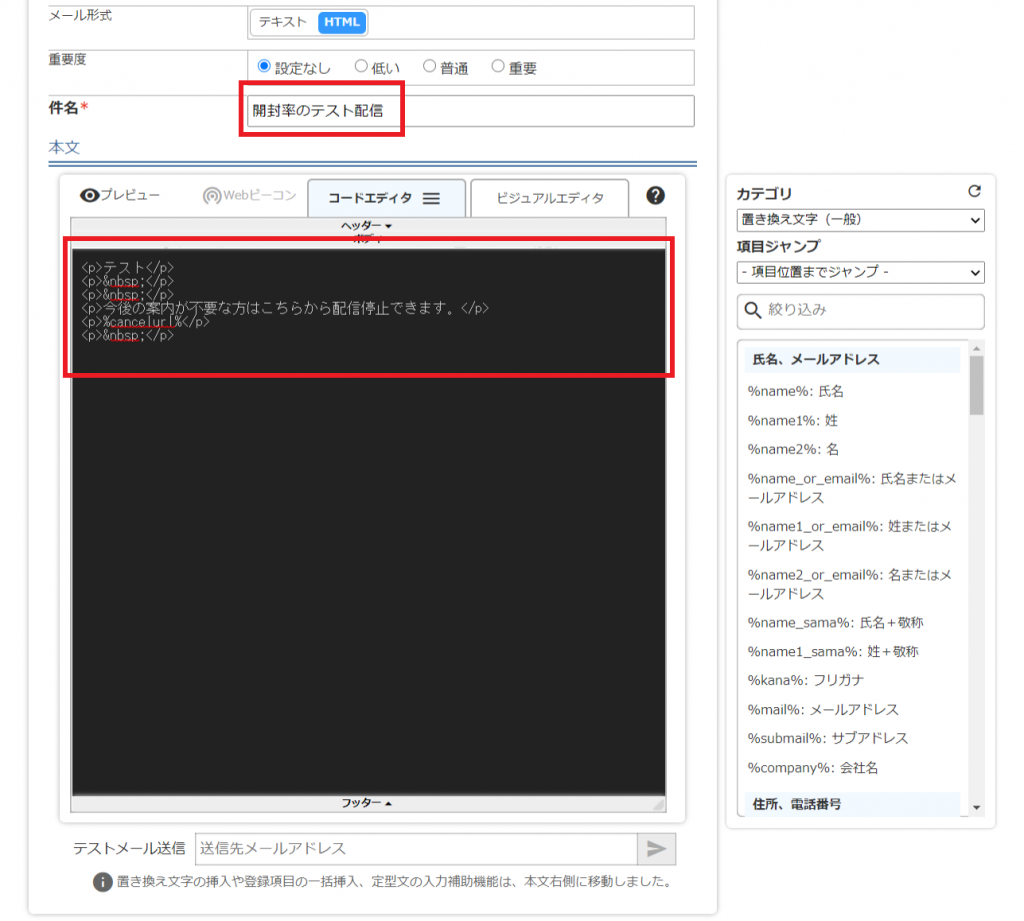This screenshot has width=1024, height=921.
Task: Click the test mail address input
Action: [x=416, y=848]
